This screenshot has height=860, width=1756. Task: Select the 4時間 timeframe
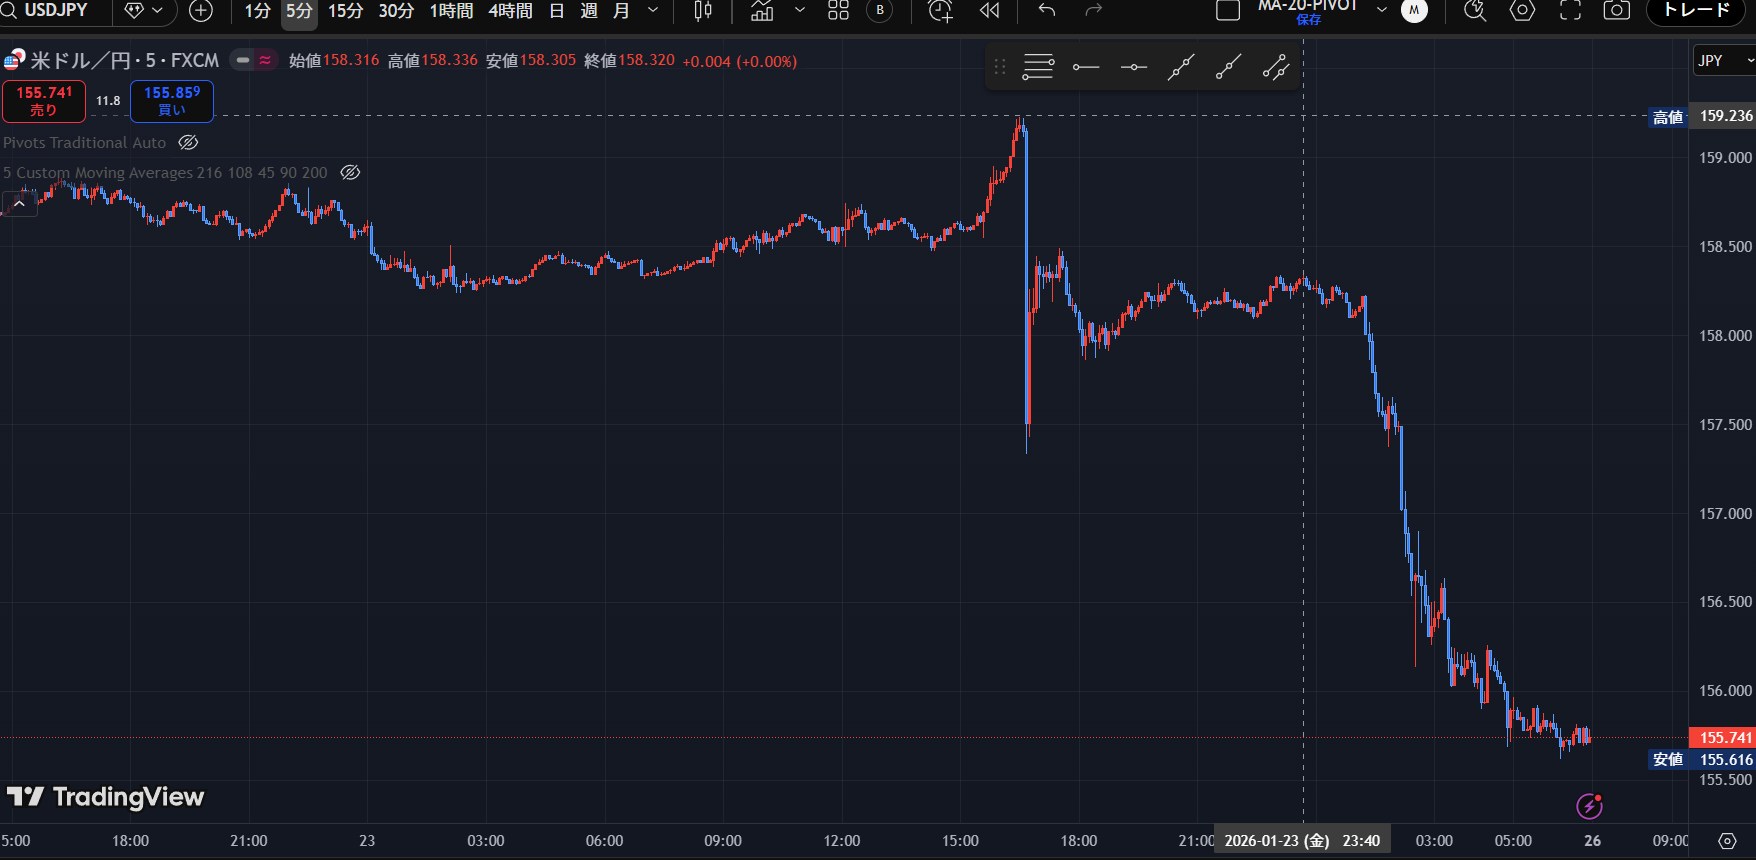(510, 11)
